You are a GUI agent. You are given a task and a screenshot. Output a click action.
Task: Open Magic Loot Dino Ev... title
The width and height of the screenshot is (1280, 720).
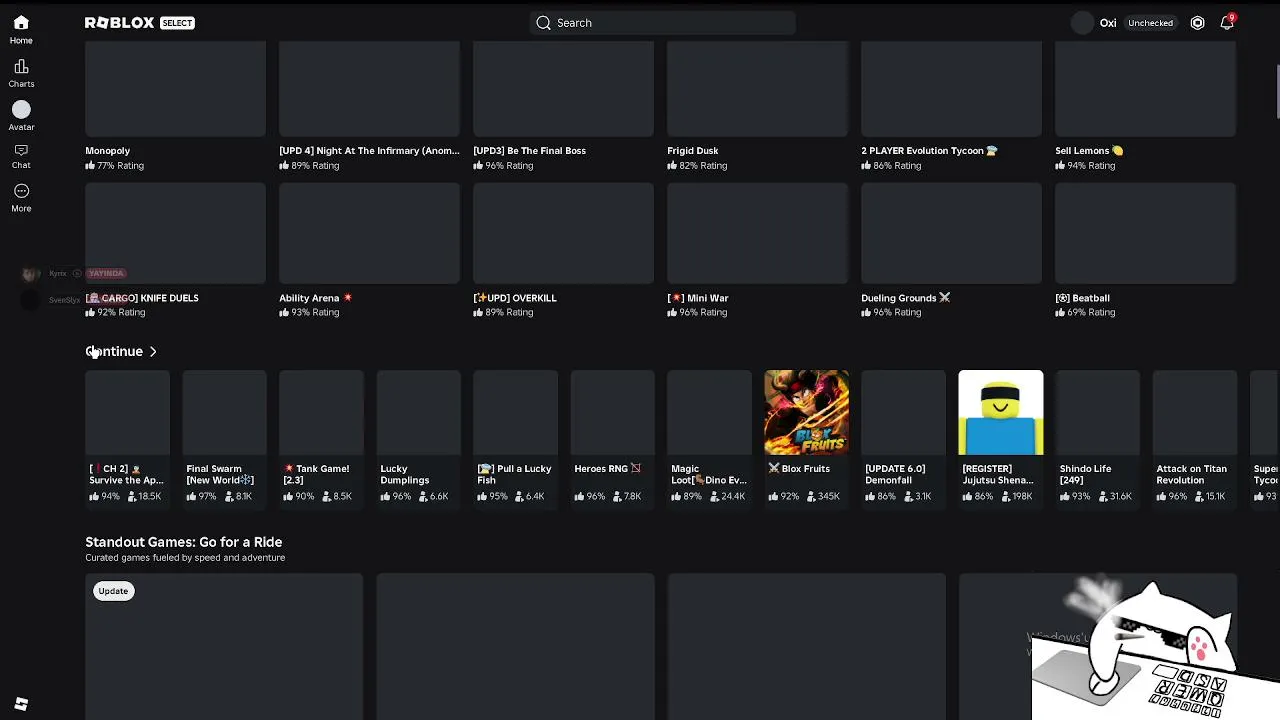[709, 474]
